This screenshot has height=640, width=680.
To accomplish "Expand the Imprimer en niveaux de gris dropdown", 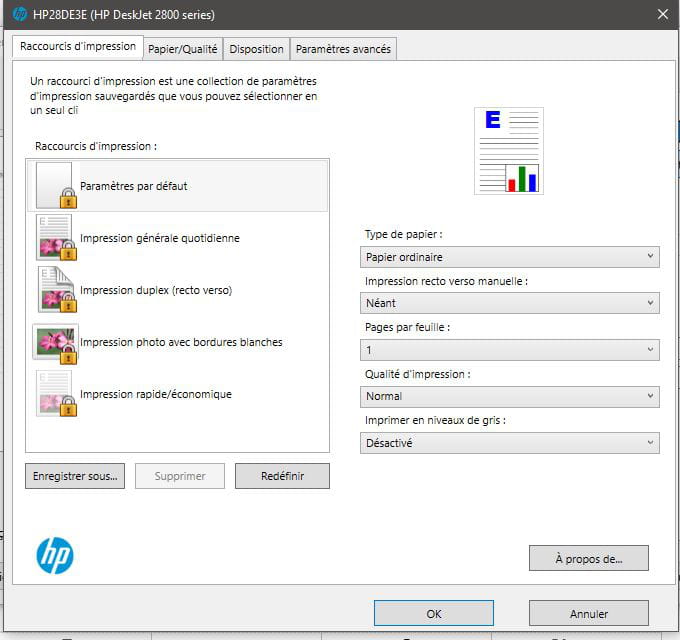I will (x=510, y=443).
